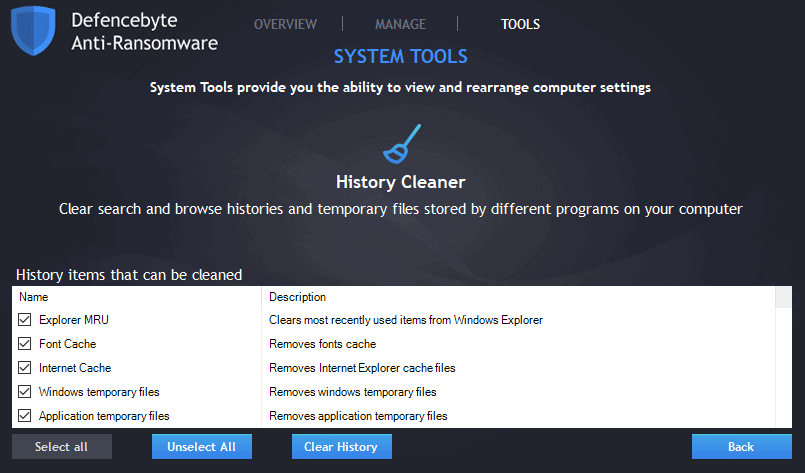Viewport: 805px width, 473px height.
Task: Click the Select all button
Action: [62, 446]
